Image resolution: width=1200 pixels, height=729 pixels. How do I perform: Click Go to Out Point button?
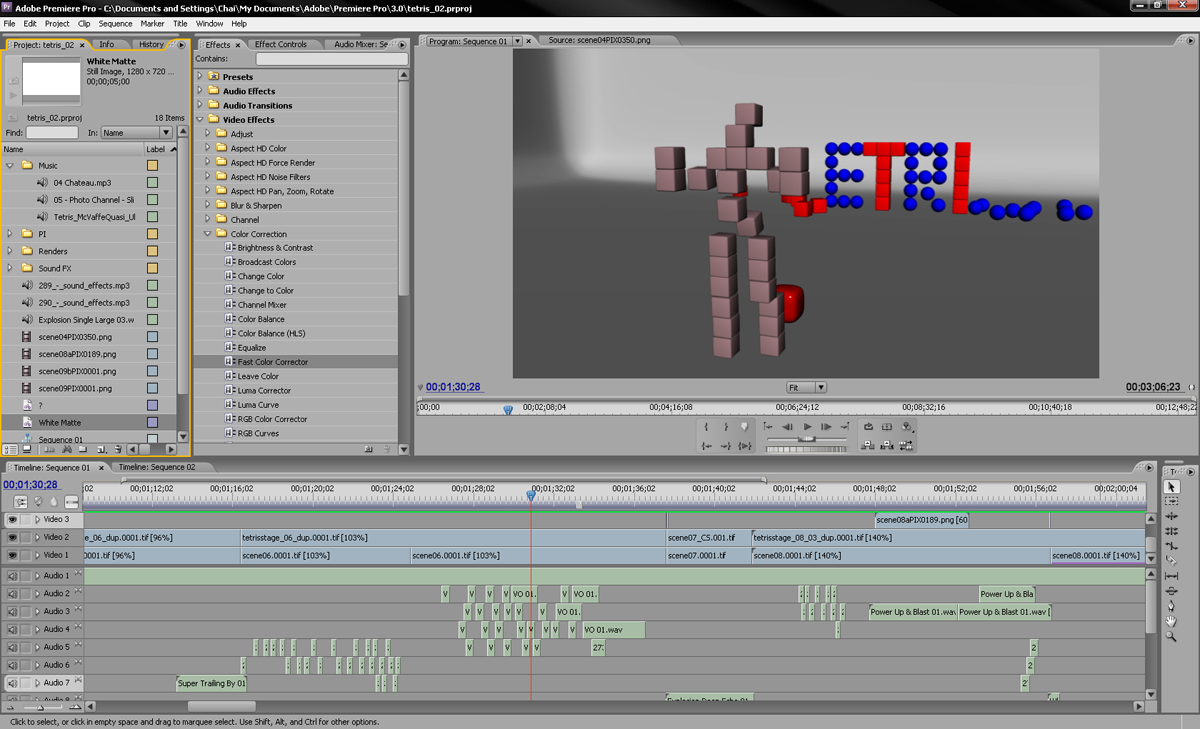pyautogui.click(x=726, y=446)
